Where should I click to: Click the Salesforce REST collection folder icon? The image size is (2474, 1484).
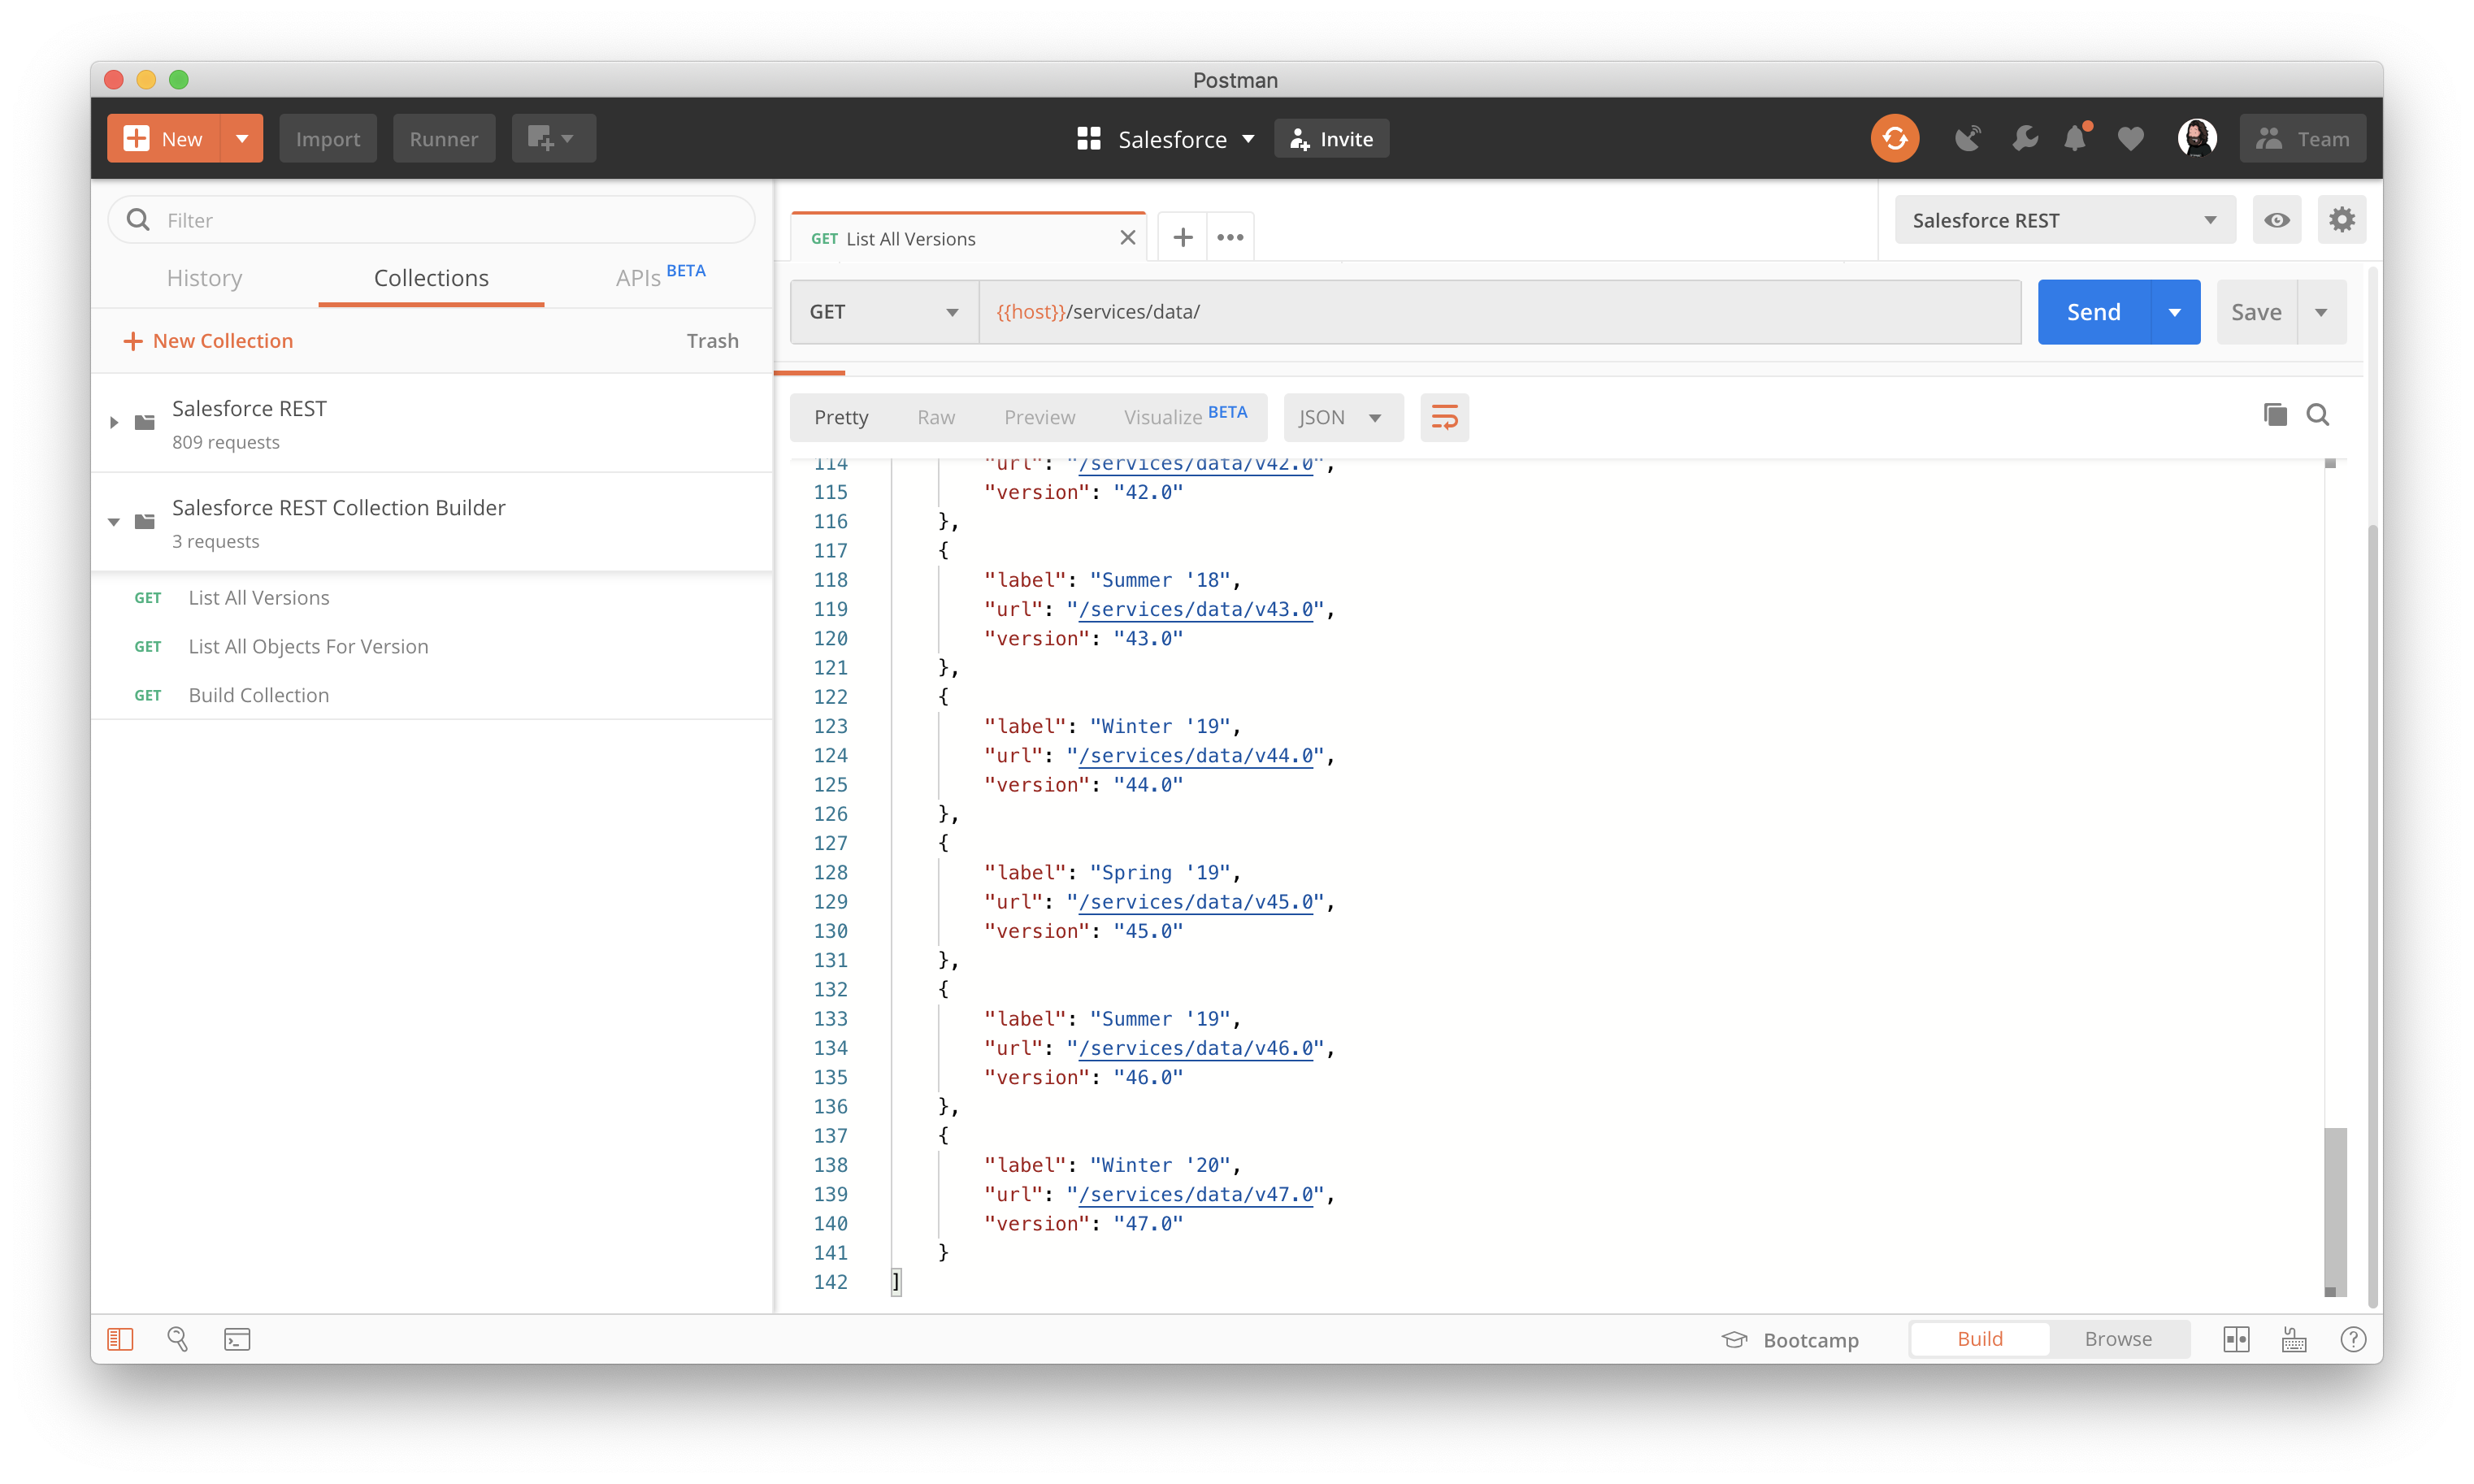point(145,422)
